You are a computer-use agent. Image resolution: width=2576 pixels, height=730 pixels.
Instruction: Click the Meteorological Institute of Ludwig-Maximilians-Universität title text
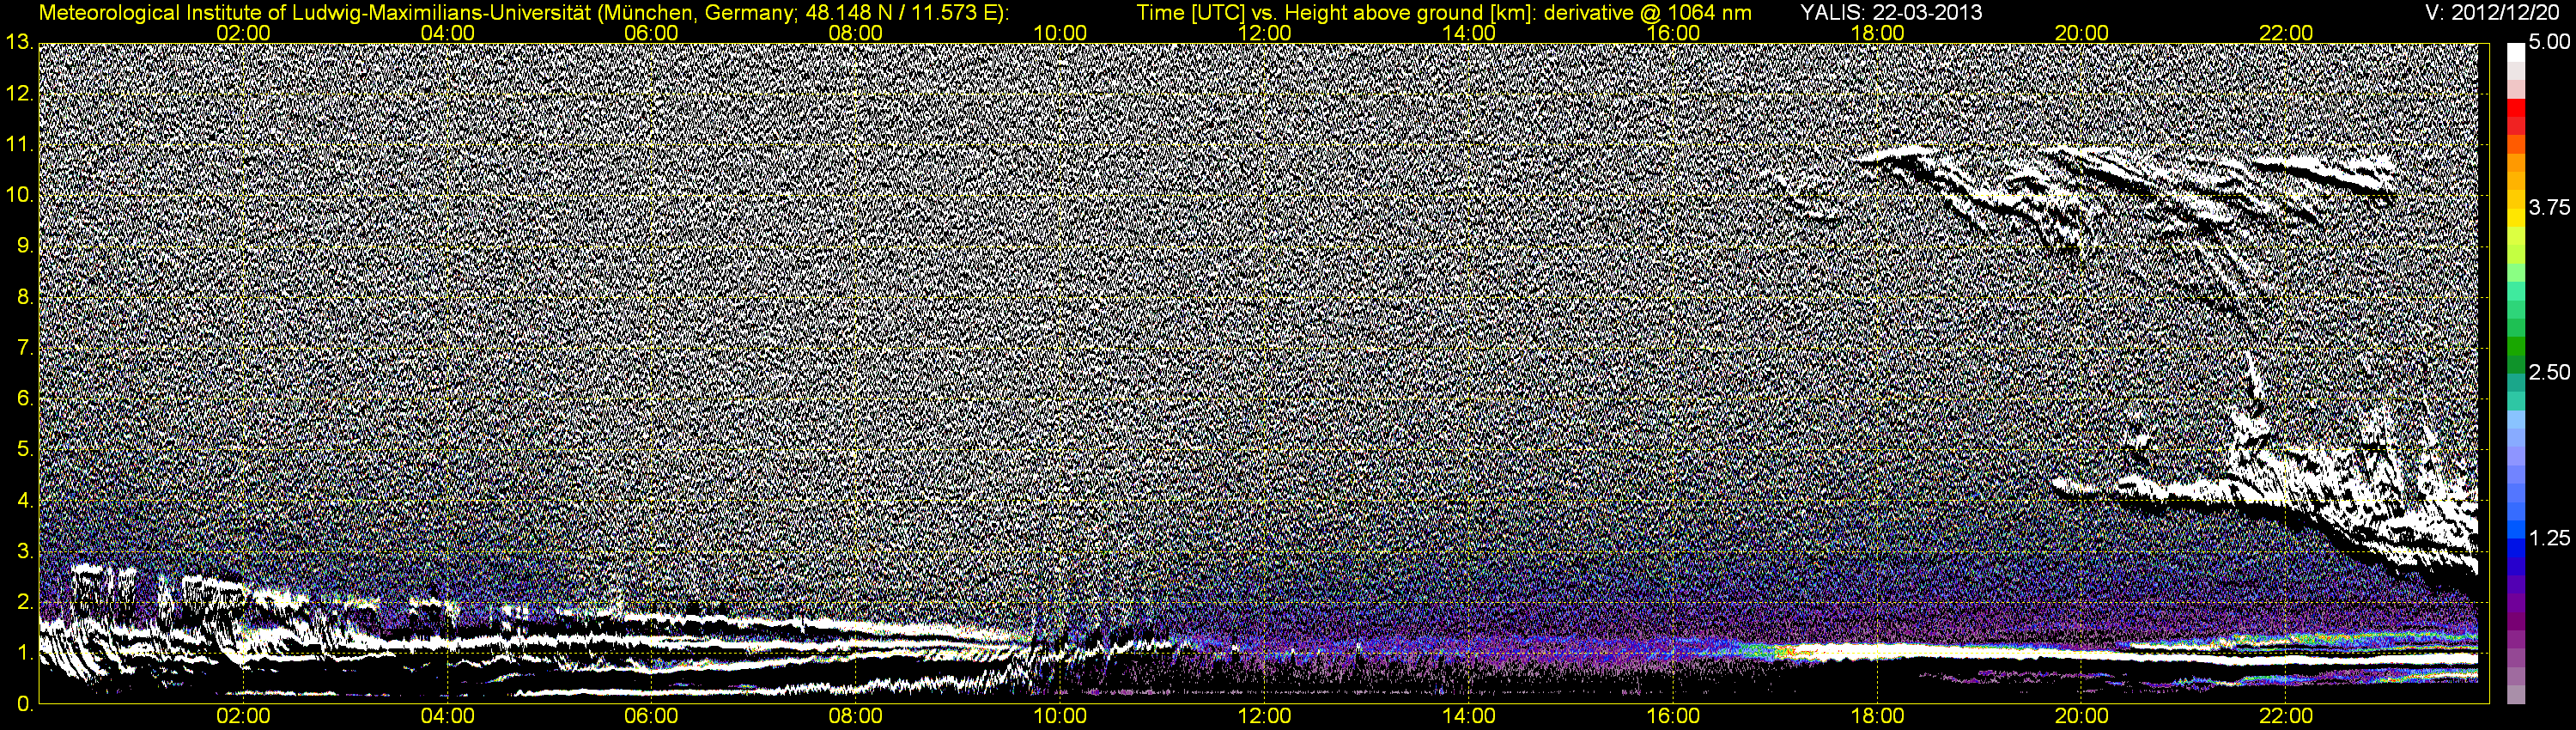coord(523,13)
